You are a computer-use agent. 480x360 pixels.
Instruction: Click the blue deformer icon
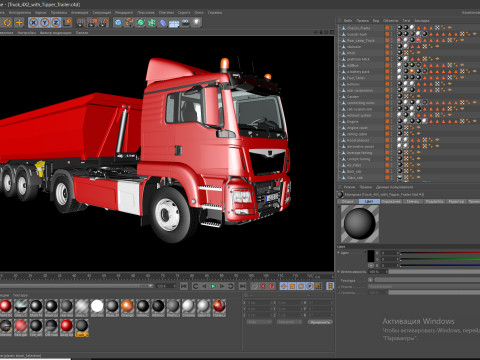[163, 23]
